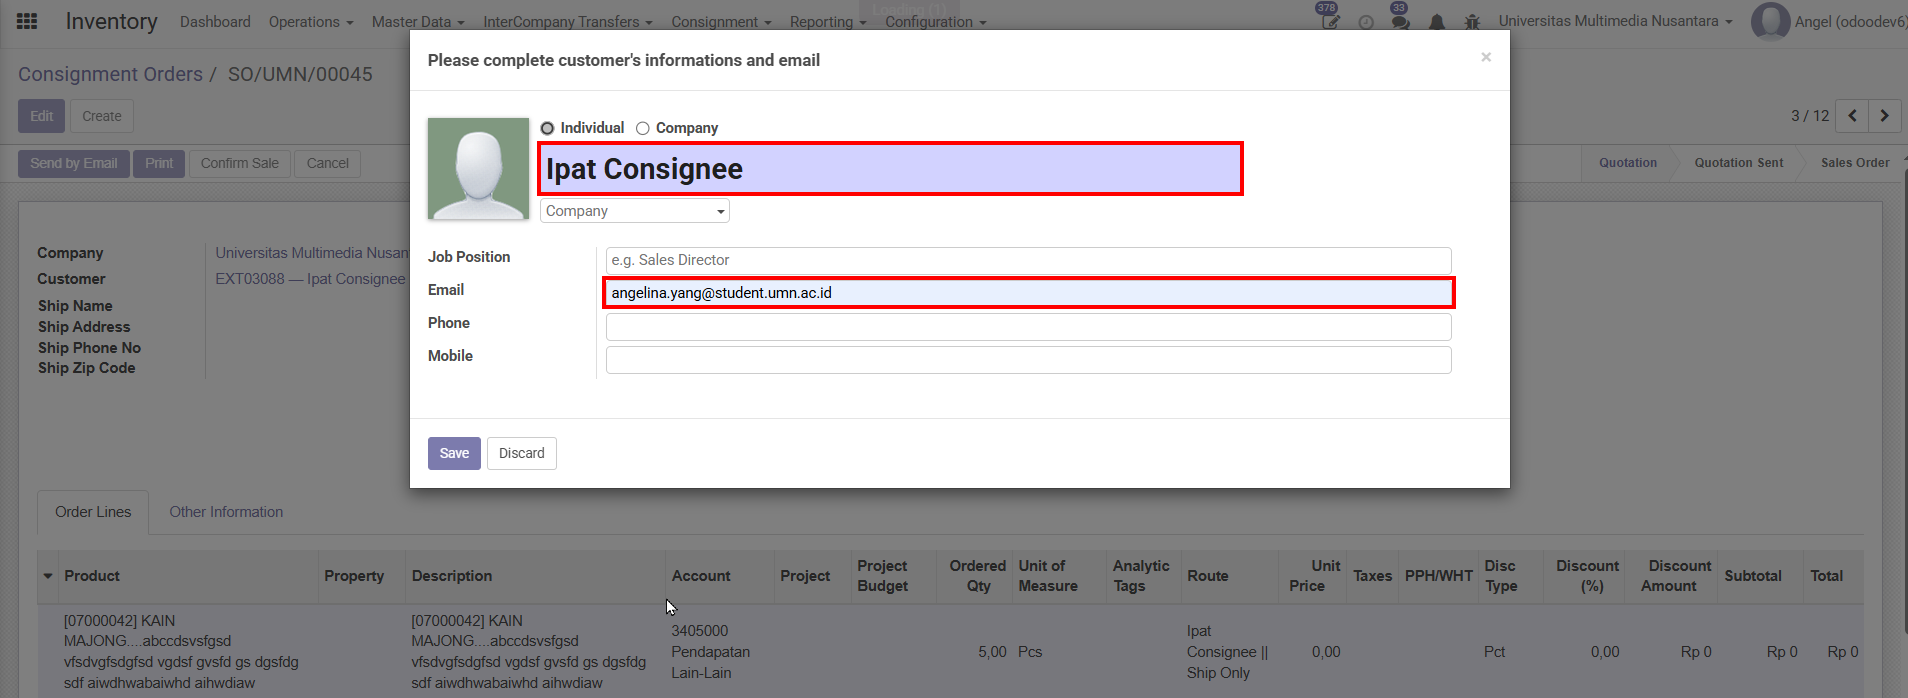This screenshot has height=698, width=1908.
Task: Open conversations icon with 33 badge
Action: coord(1400,21)
